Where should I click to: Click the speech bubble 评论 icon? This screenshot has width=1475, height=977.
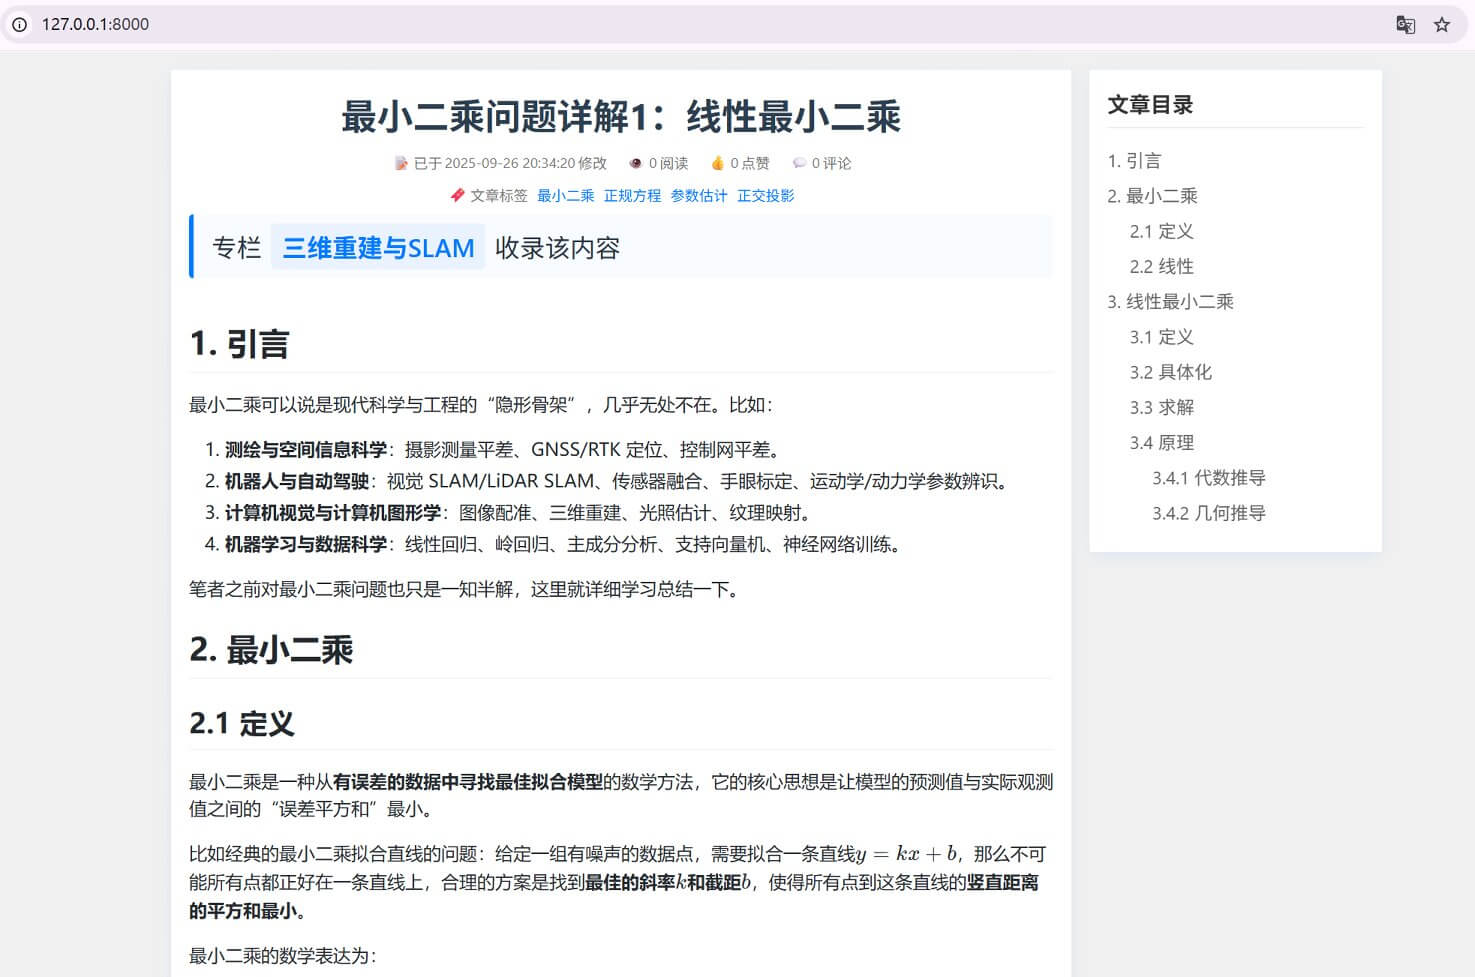(799, 162)
